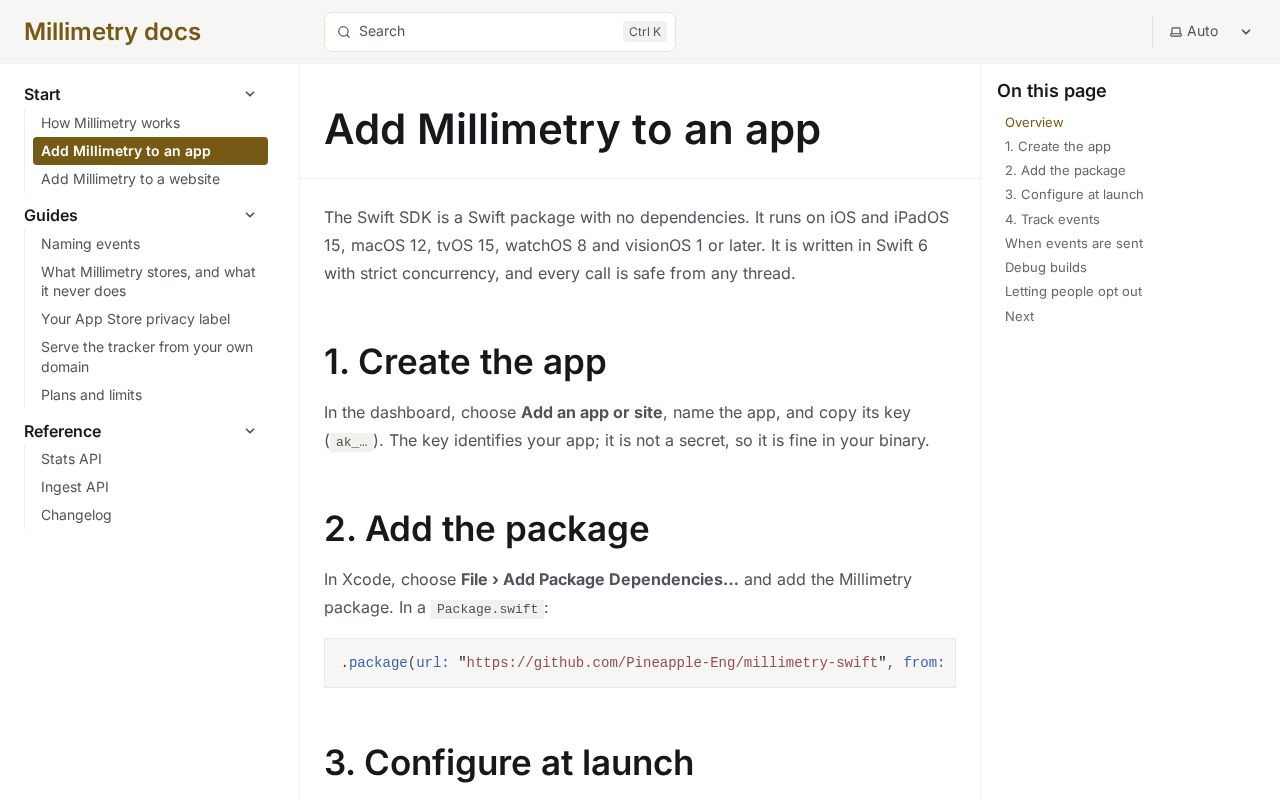Open Add Millimetry to a website
Image resolution: width=1280 pixels, height=800 pixels.
(x=150, y=179)
